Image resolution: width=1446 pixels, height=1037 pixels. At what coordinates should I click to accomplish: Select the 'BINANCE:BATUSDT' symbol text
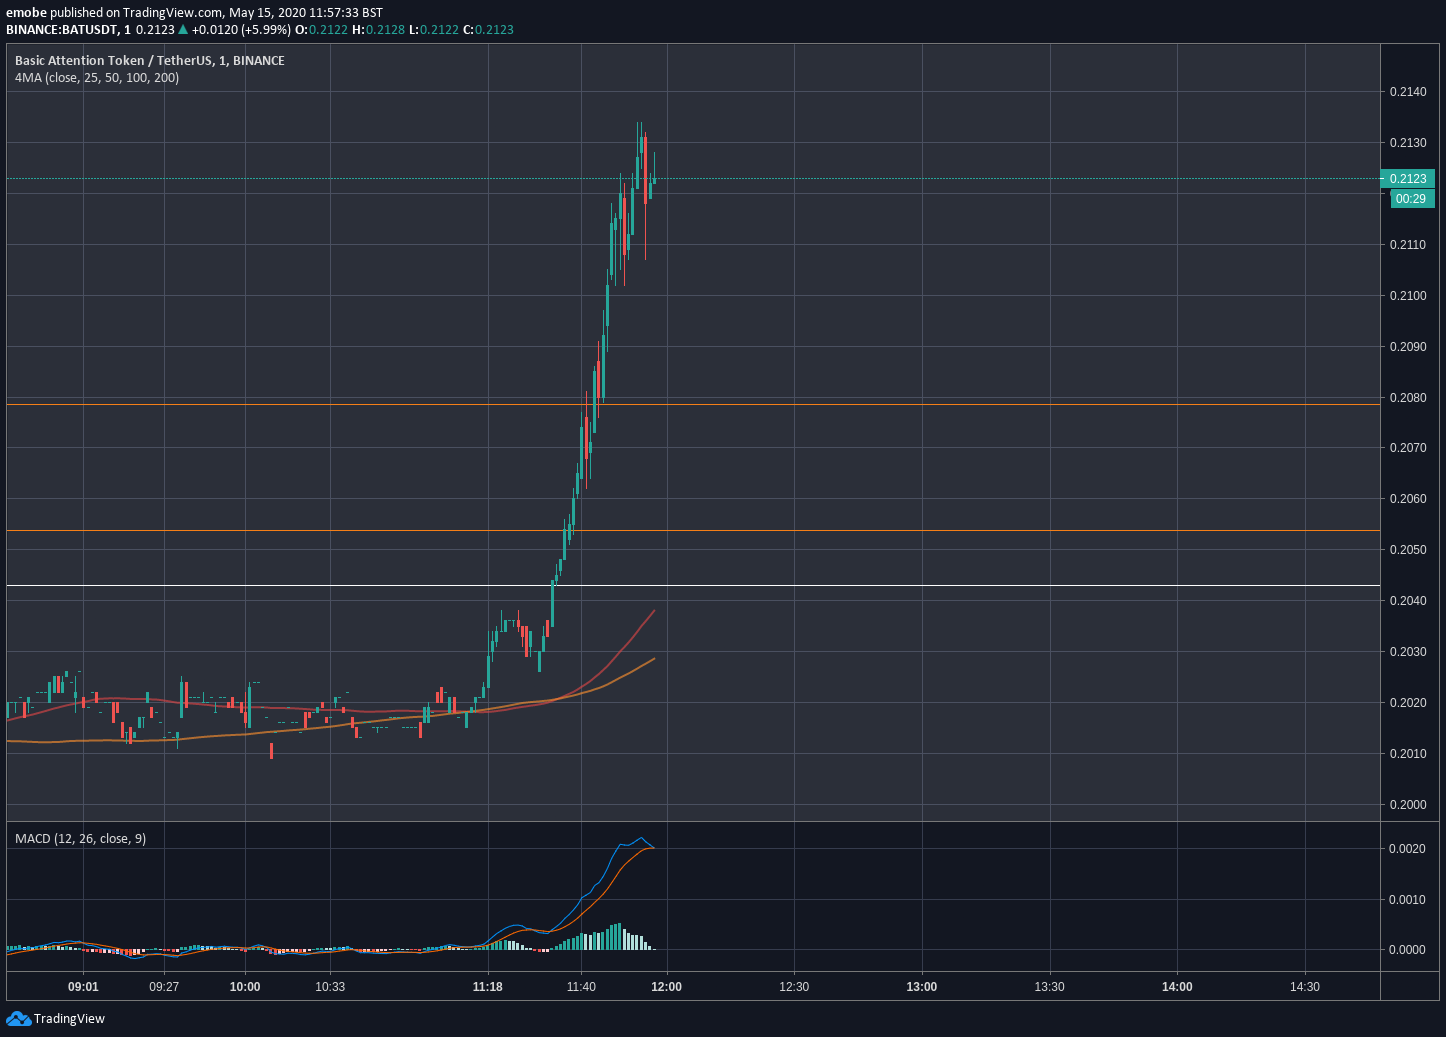coord(62,30)
